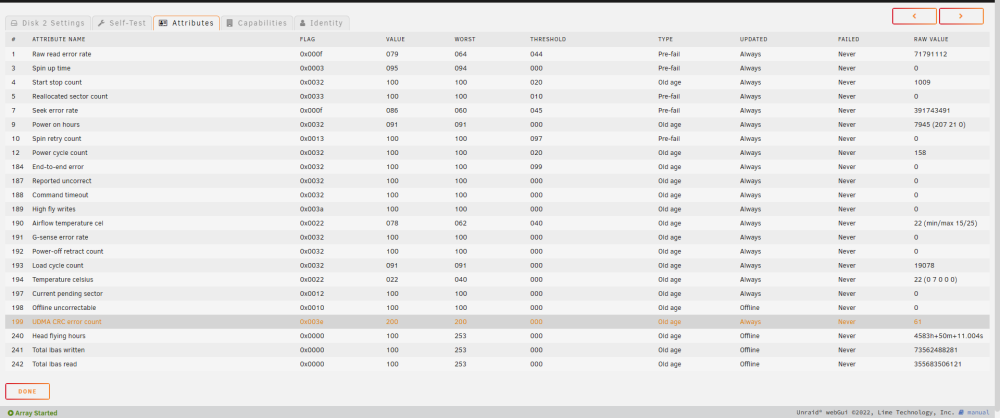Click flag 0x003e in UDMA CRC row
This screenshot has height=418, width=1000.
pyautogui.click(x=312, y=322)
